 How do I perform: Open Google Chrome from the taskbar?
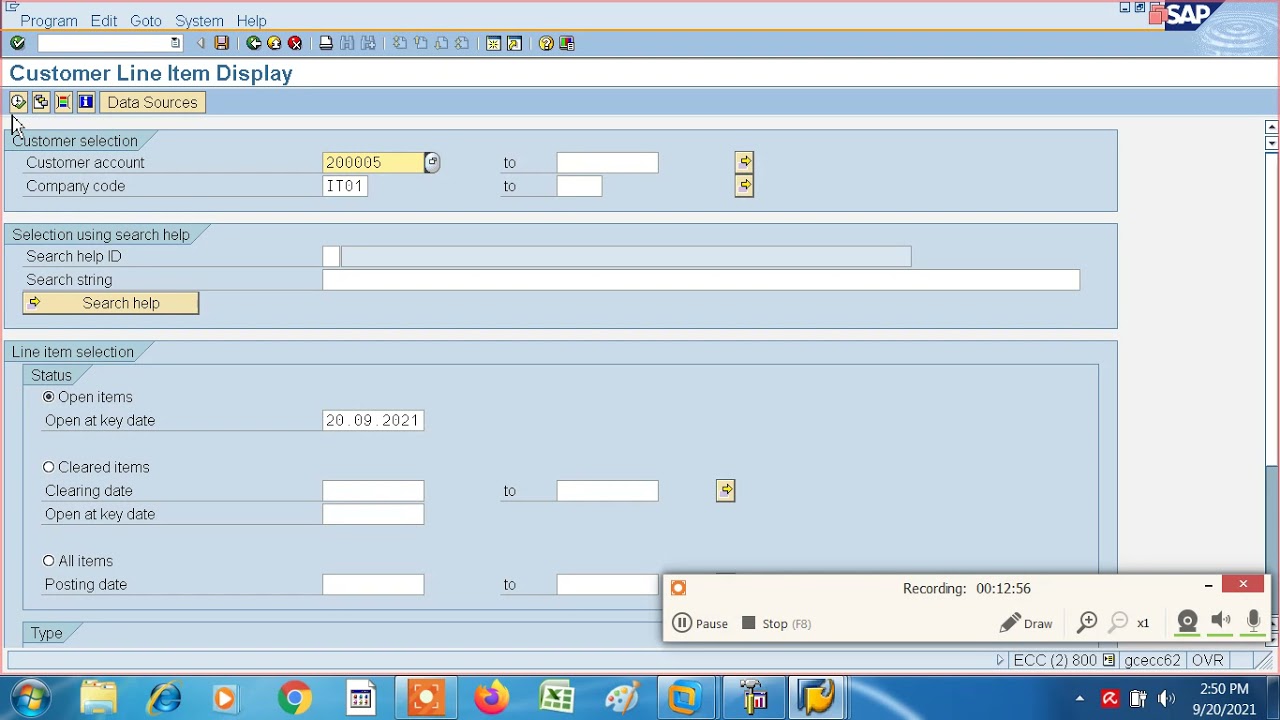(295, 698)
